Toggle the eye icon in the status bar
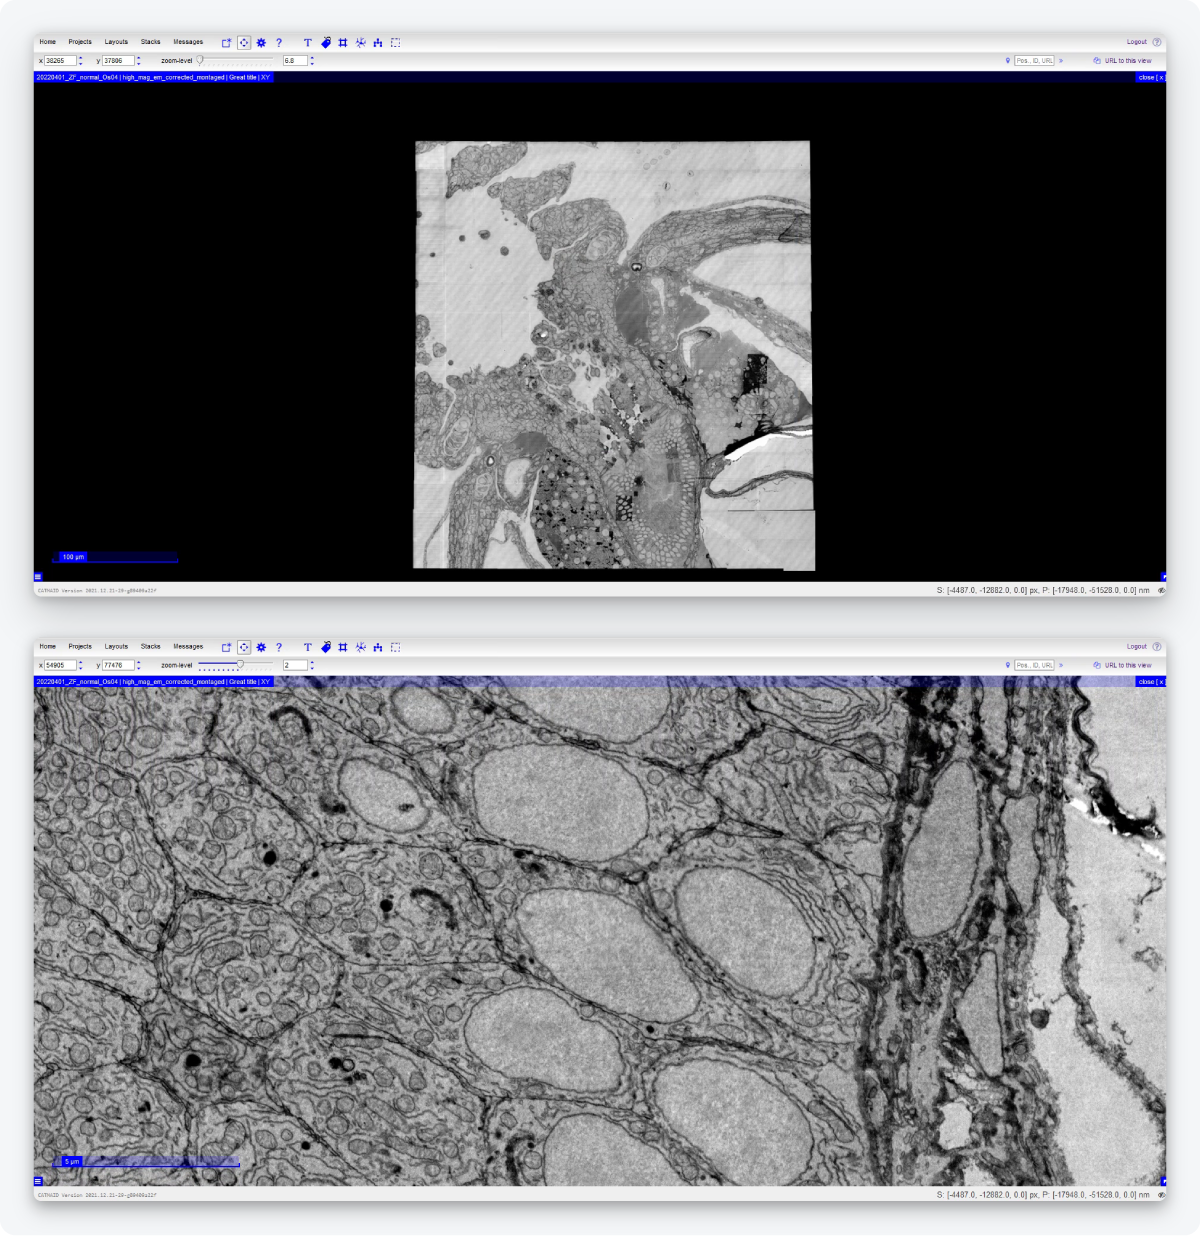 [1160, 590]
